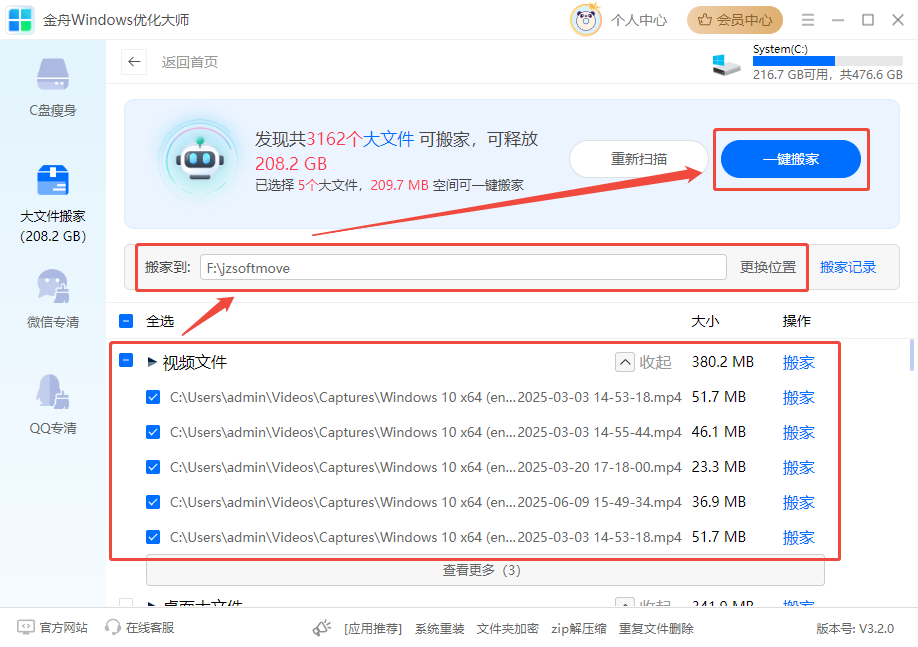Click the back arrow to 返回首页
The height and width of the screenshot is (647, 918).
pos(134,62)
